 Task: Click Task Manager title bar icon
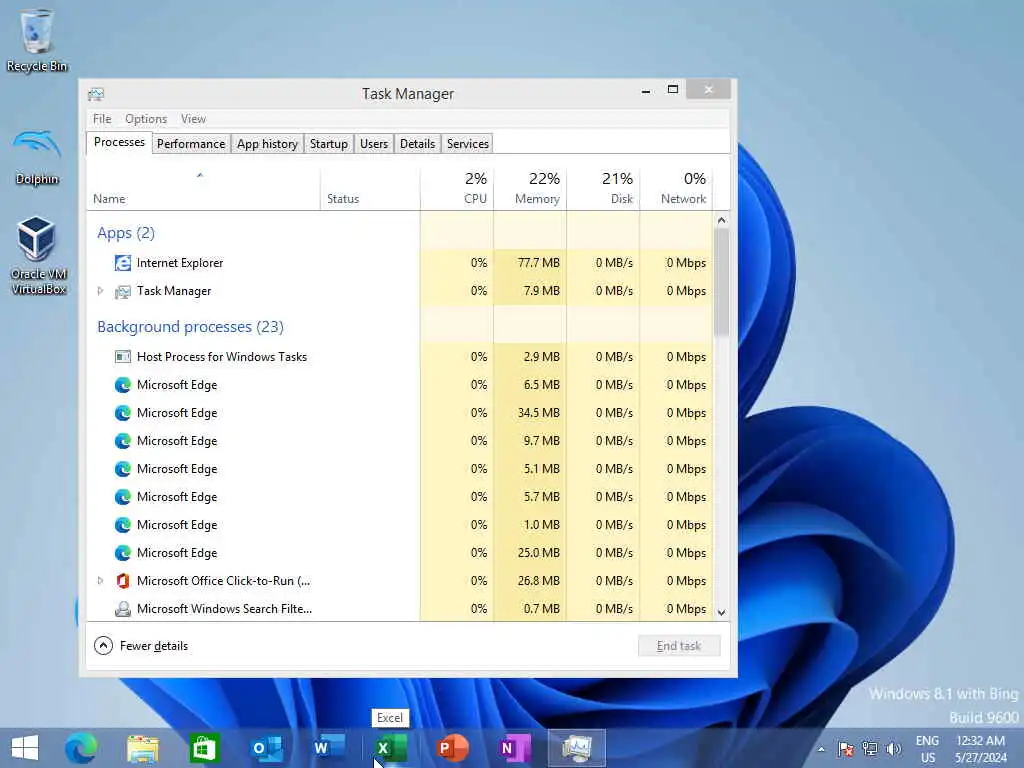tap(96, 95)
